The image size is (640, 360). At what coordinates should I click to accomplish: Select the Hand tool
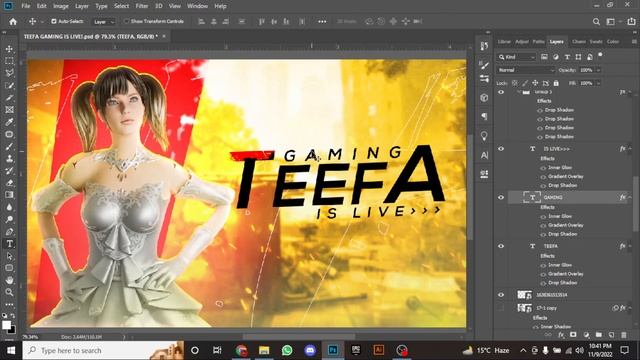[9, 280]
